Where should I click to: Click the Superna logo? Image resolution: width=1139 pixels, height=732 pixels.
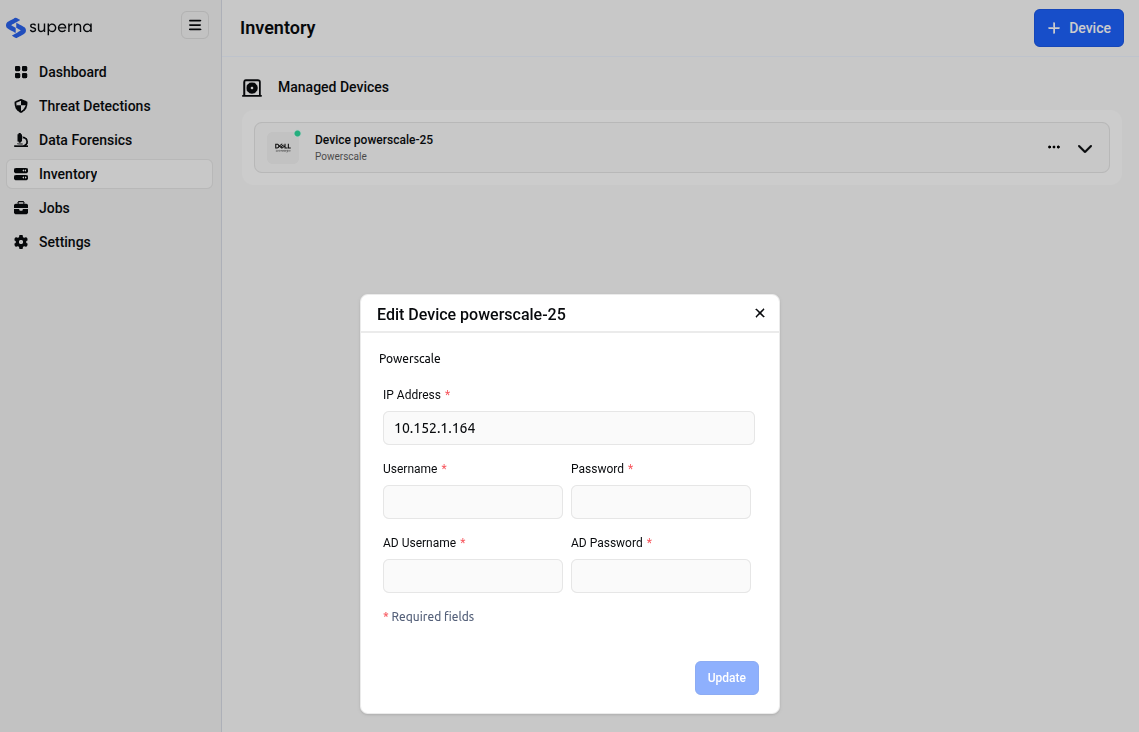point(49,27)
